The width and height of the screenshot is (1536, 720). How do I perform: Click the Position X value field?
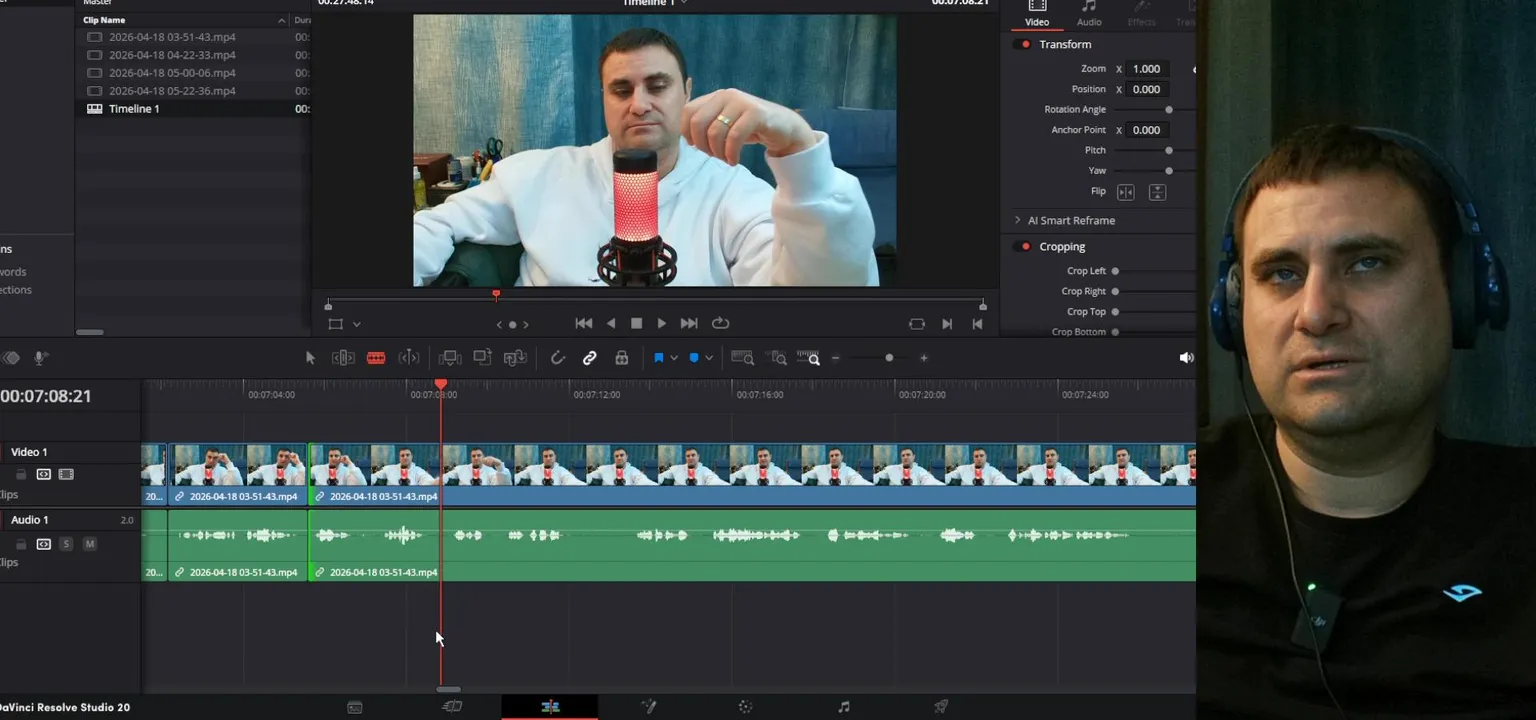(x=1147, y=89)
